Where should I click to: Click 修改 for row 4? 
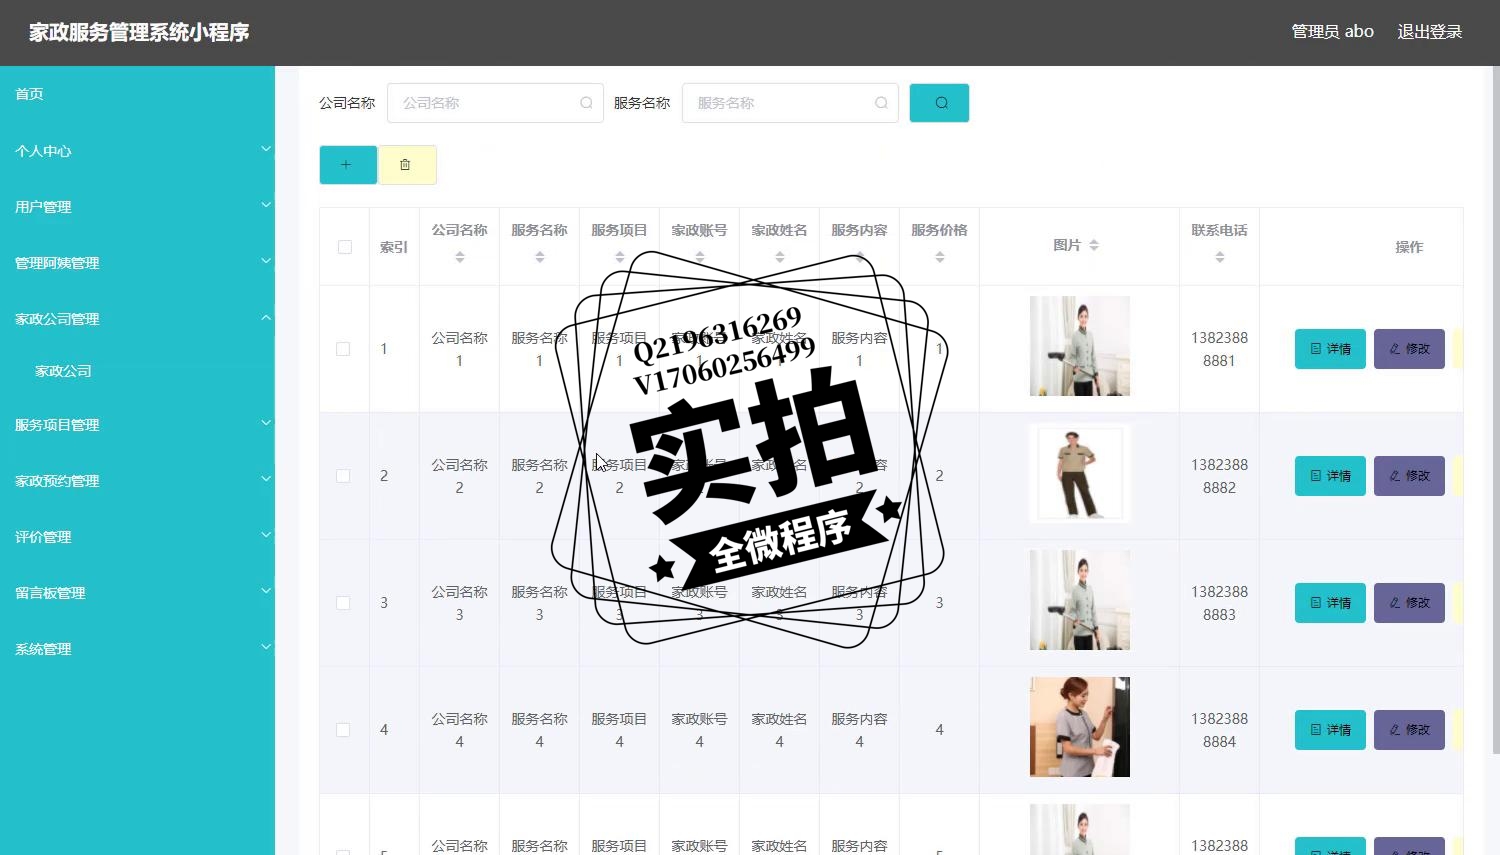[1409, 730]
